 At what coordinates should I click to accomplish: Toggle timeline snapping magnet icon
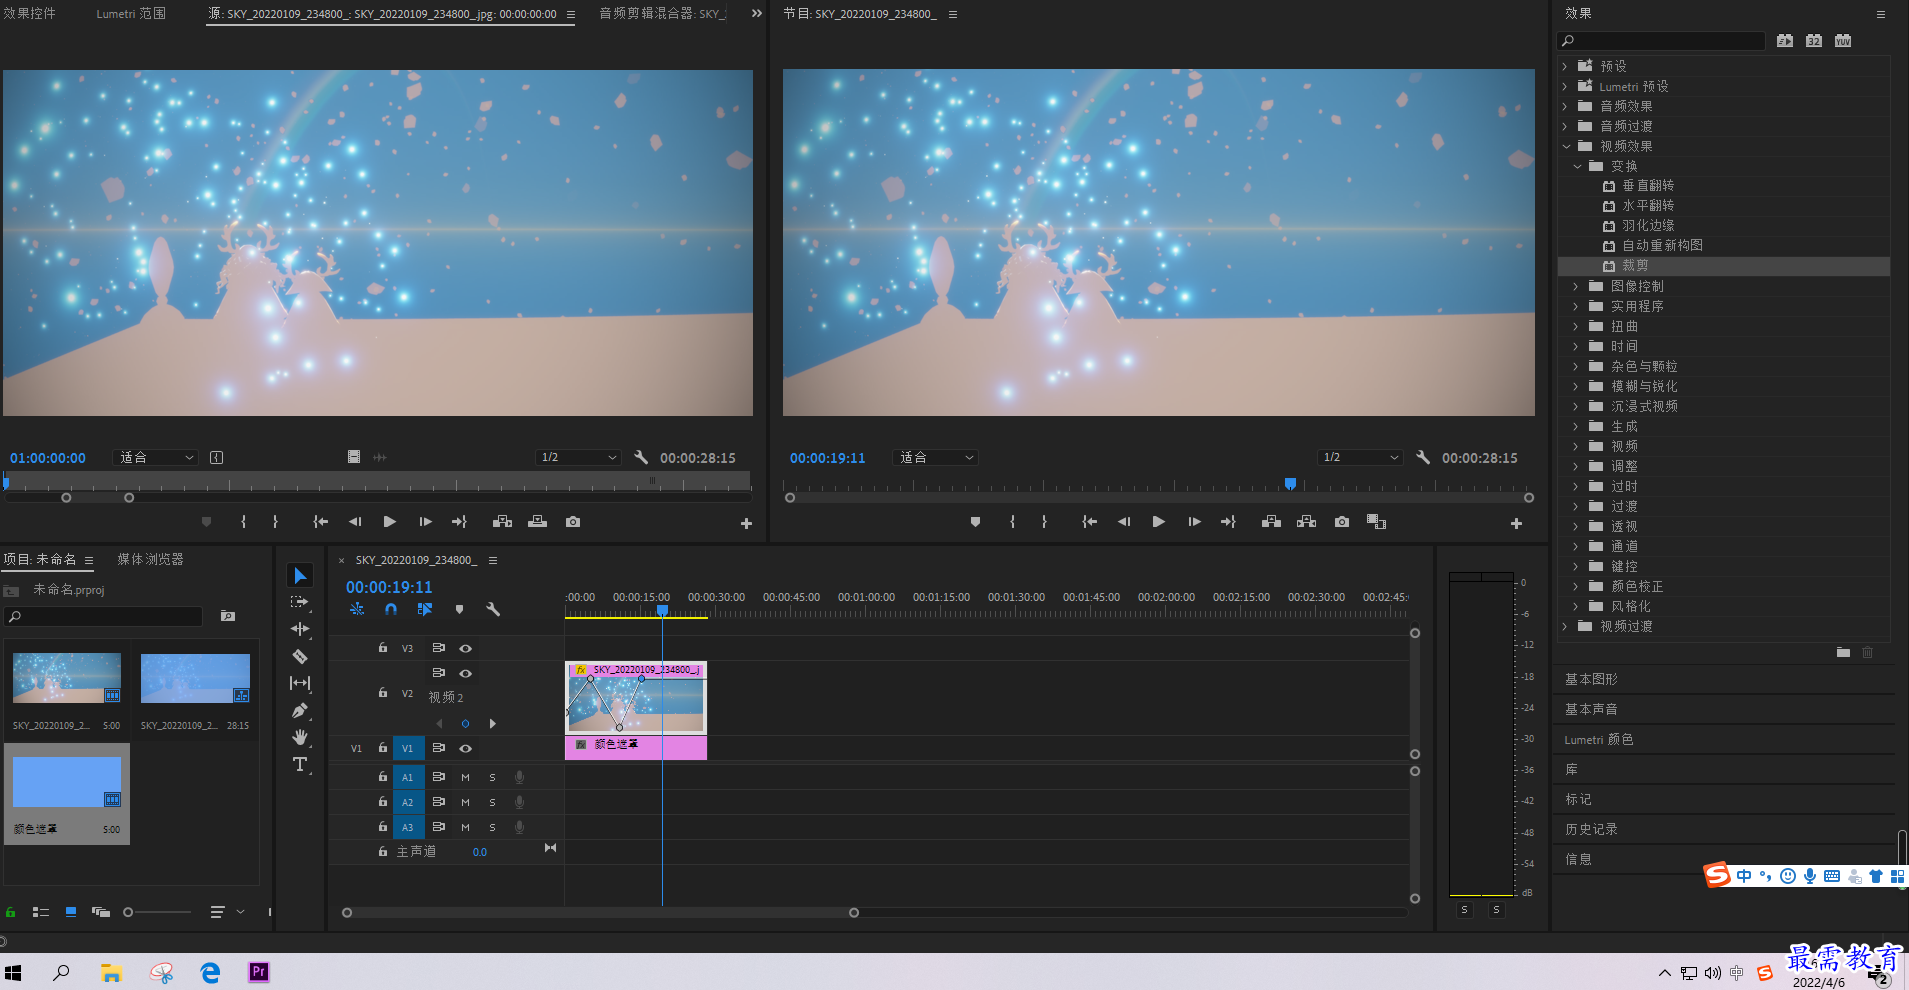tap(391, 609)
